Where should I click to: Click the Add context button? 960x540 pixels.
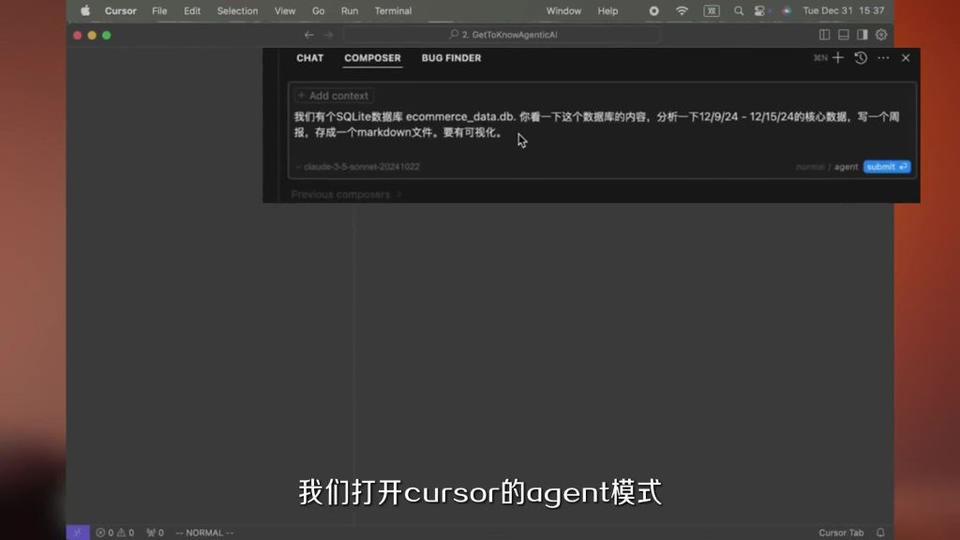pos(334,96)
